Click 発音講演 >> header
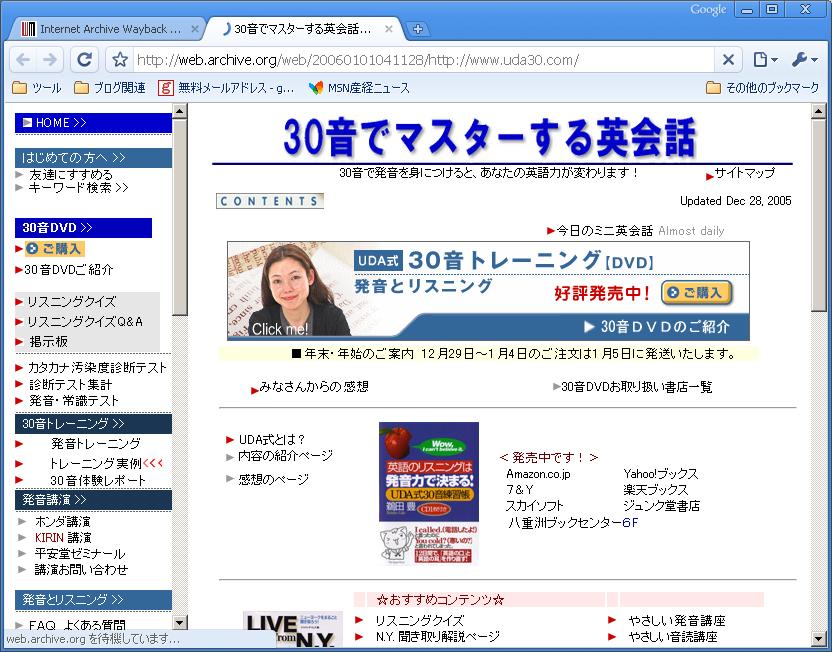 pyautogui.click(x=93, y=500)
